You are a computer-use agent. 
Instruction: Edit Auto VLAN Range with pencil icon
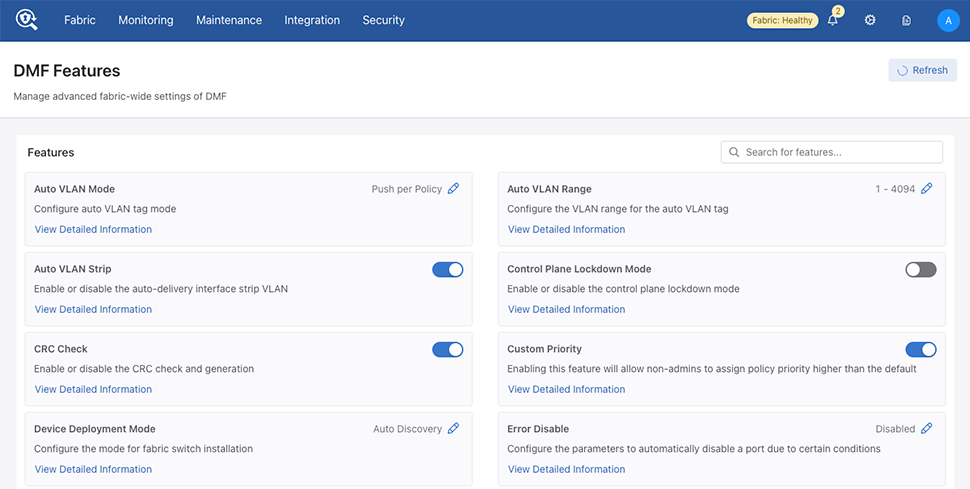click(x=927, y=189)
